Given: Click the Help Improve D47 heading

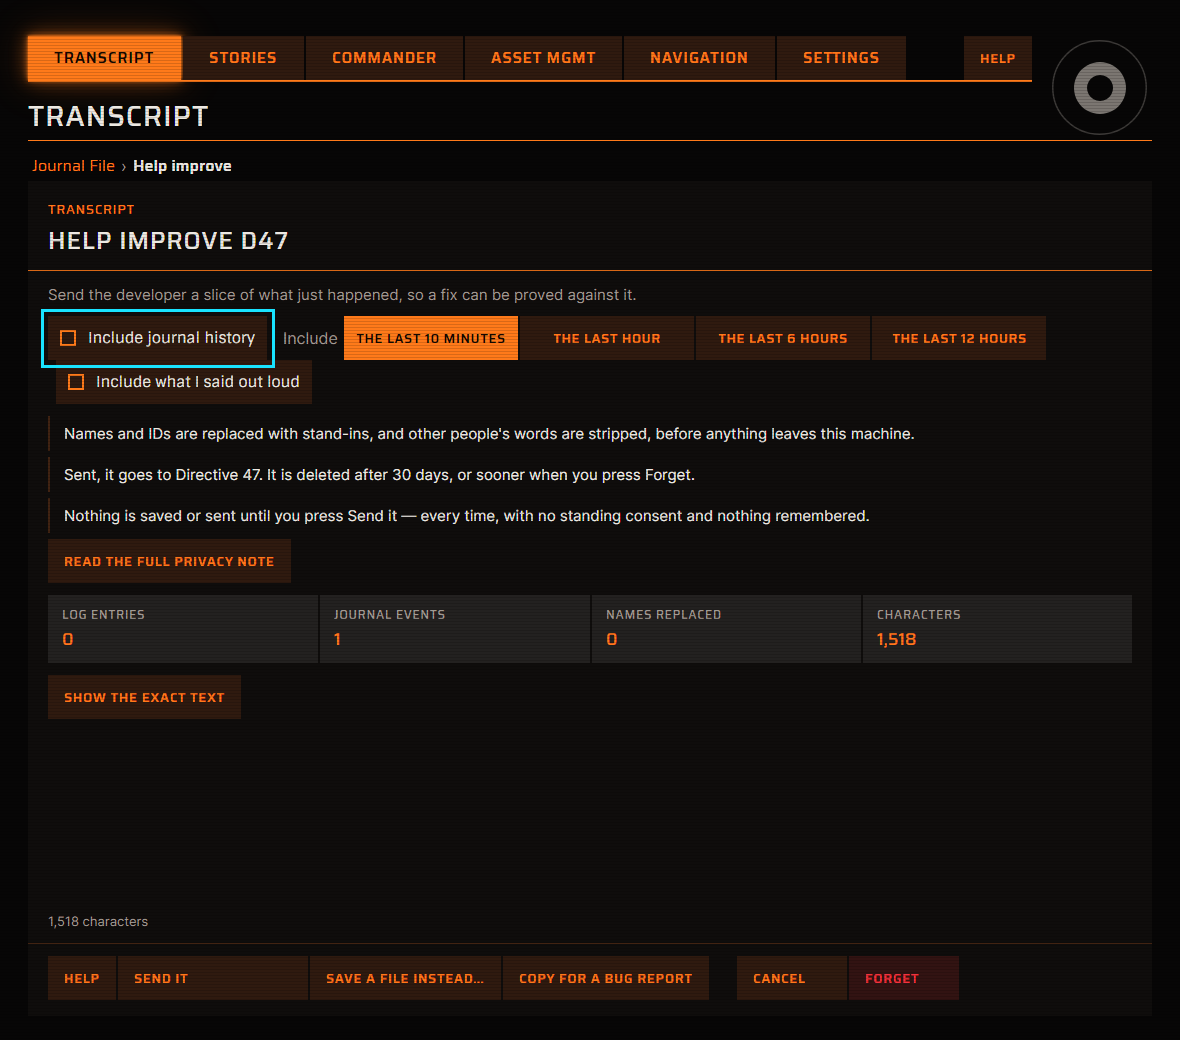Looking at the screenshot, I should click(168, 240).
